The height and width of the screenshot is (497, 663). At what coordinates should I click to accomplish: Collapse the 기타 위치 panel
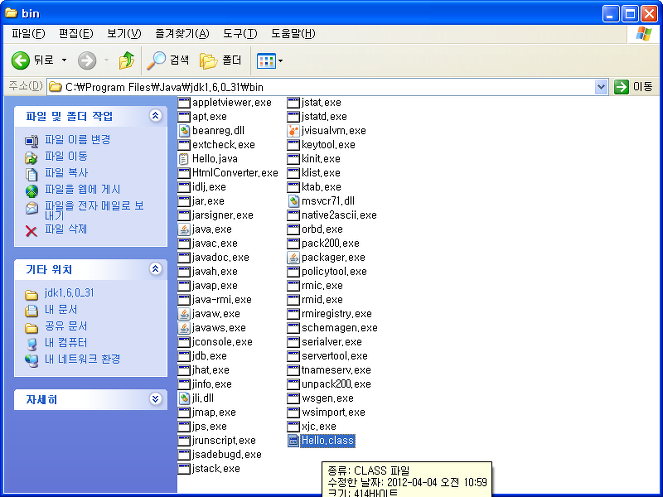tap(156, 269)
